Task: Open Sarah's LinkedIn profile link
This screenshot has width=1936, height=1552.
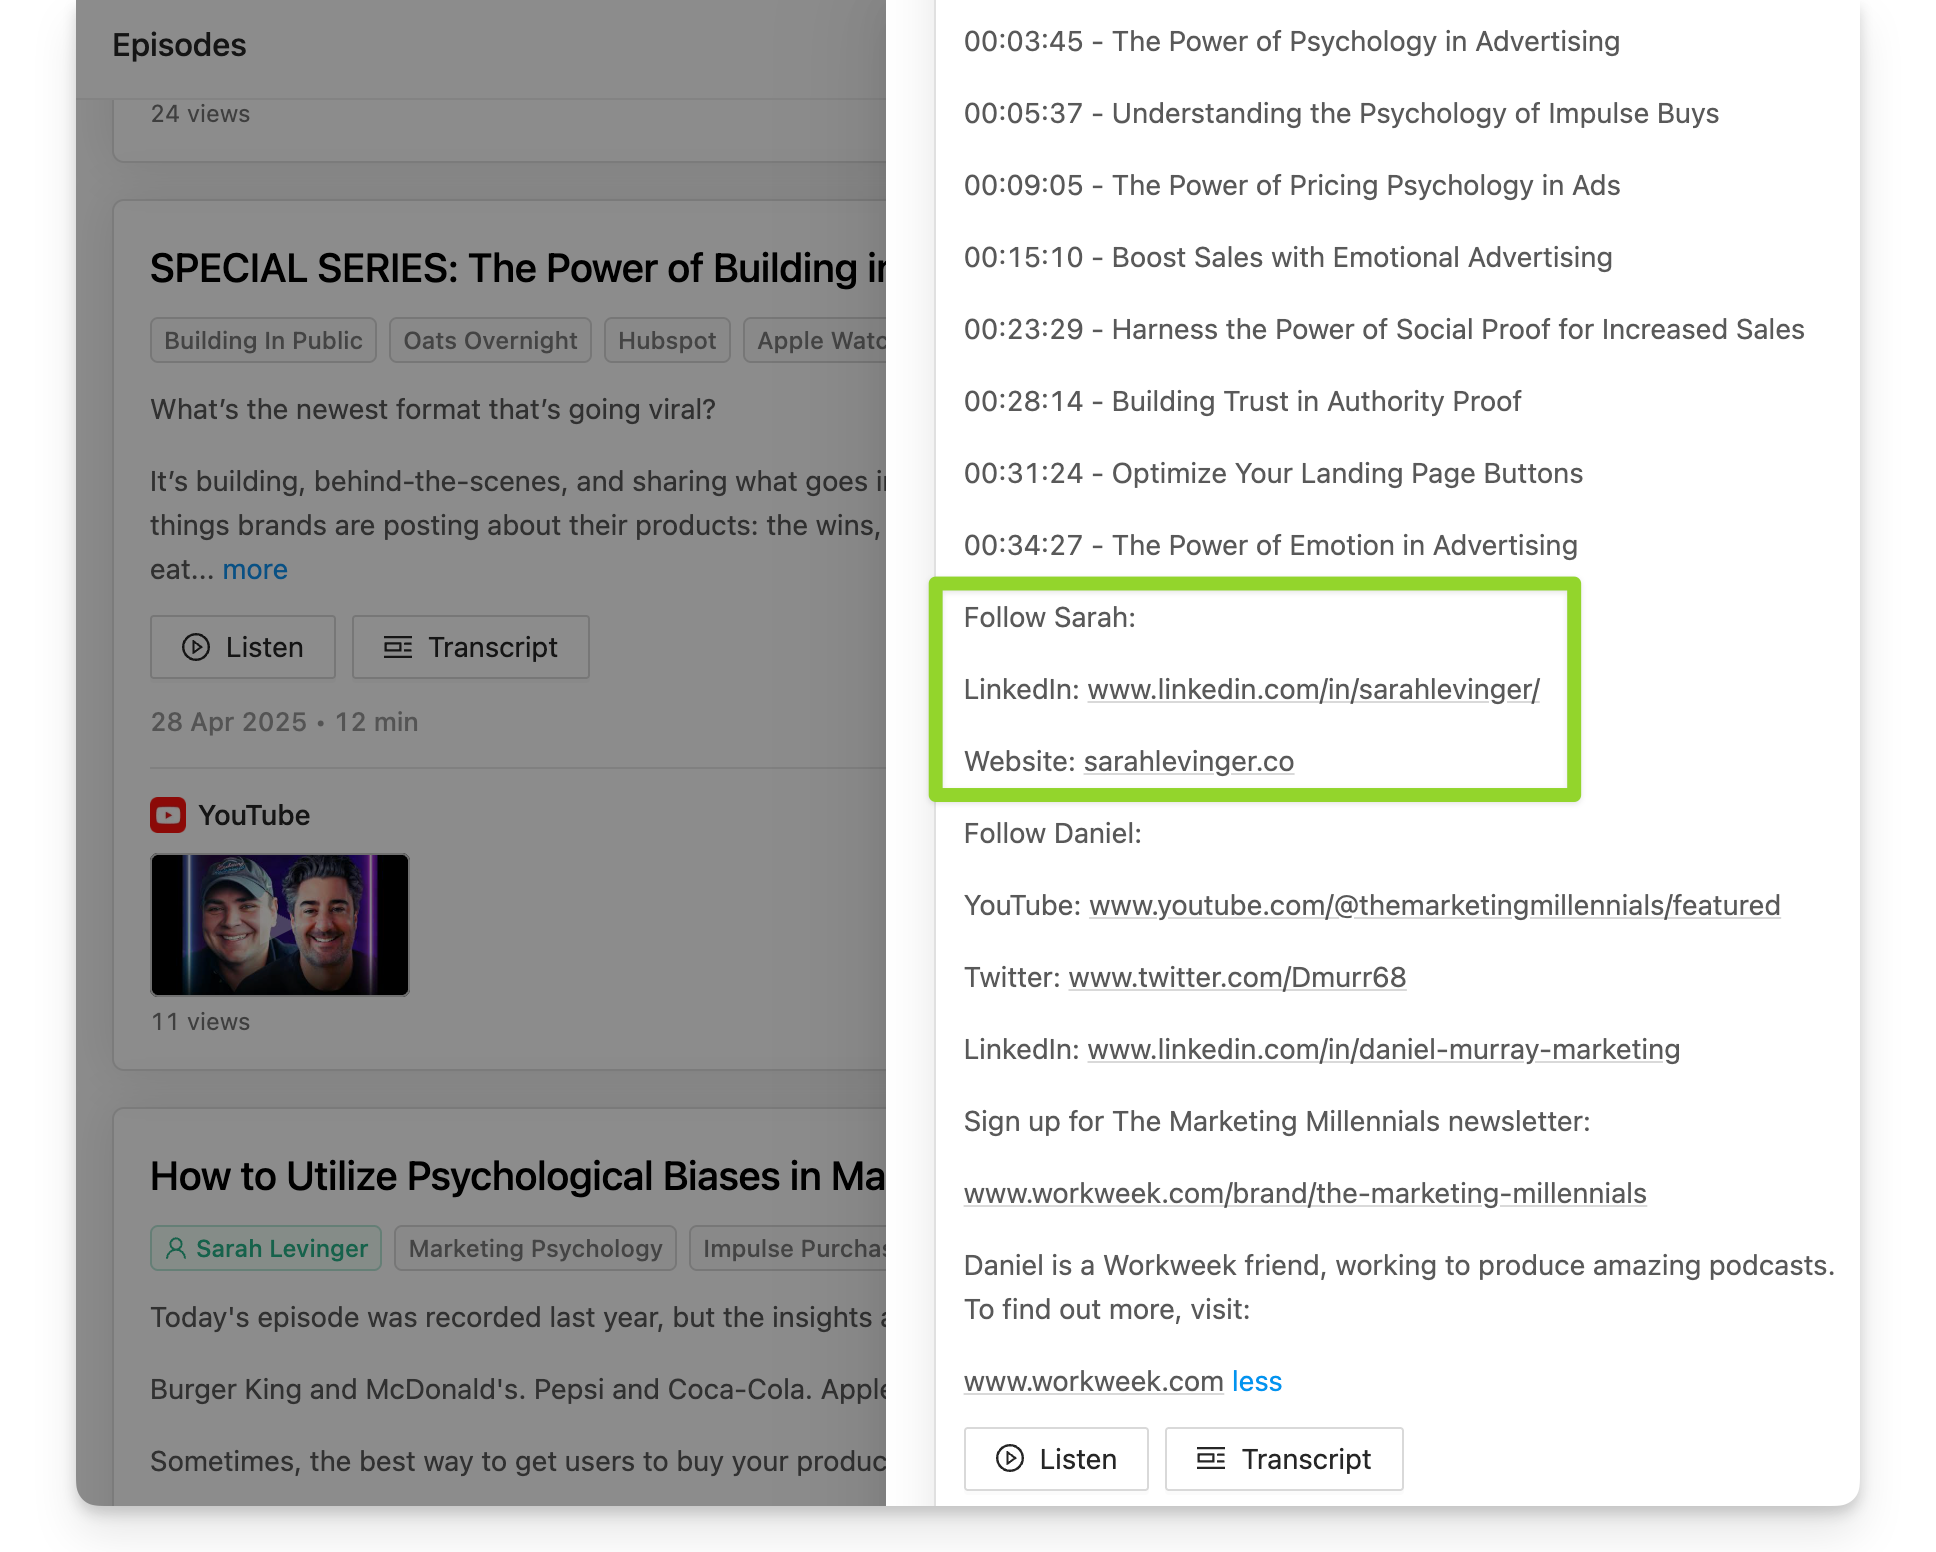Action: click(1313, 689)
